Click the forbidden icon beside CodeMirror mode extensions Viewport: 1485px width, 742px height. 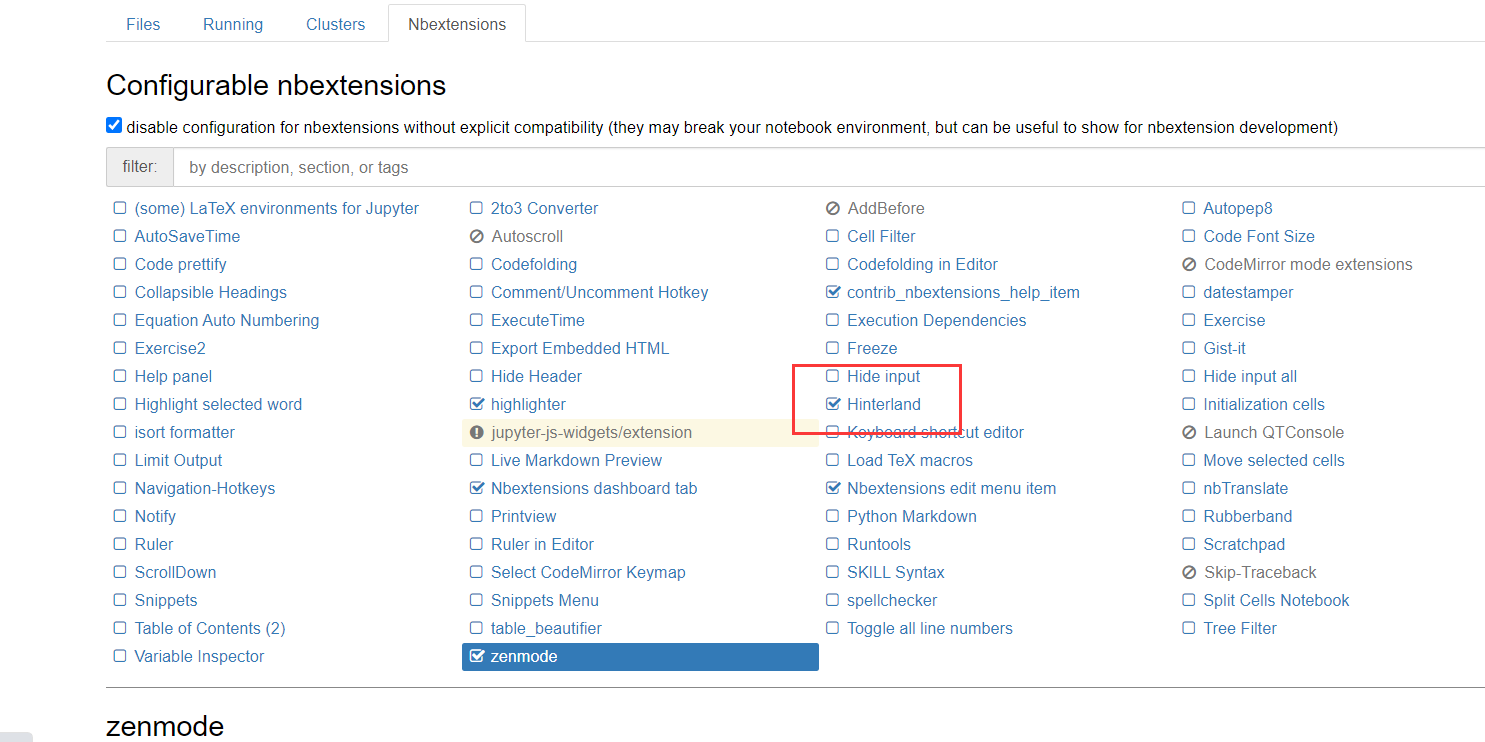[1189, 265]
